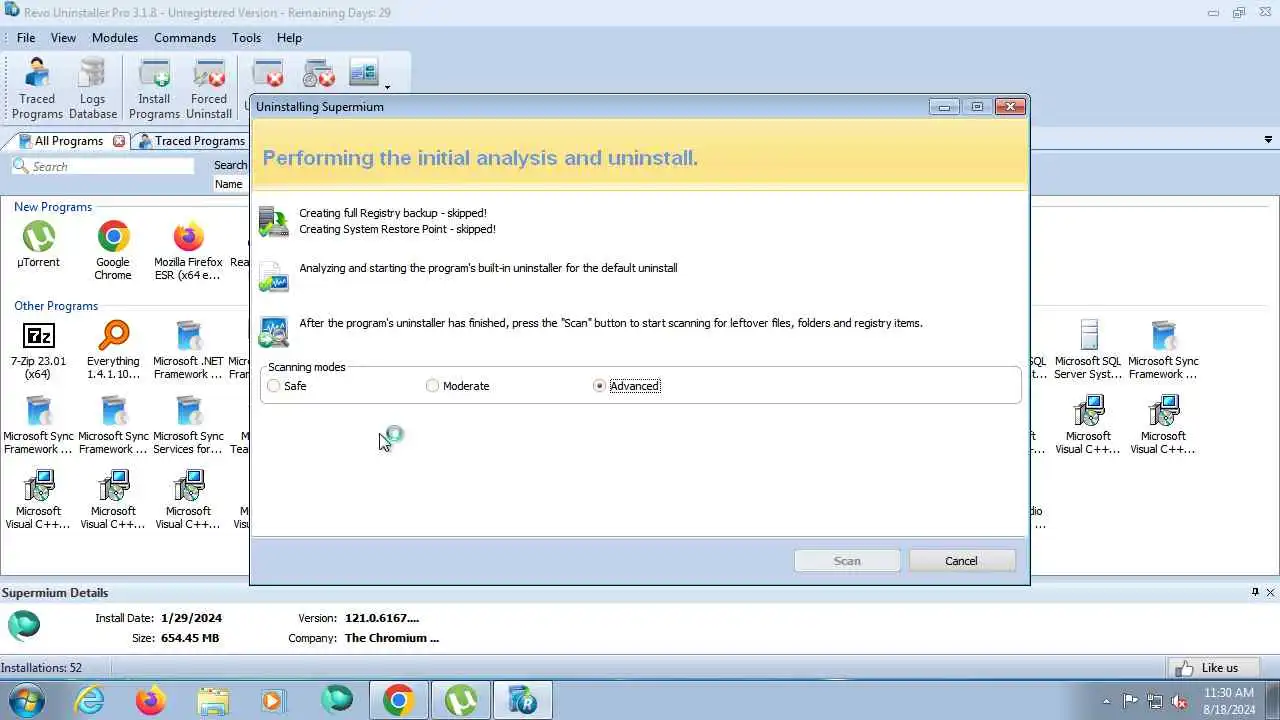
Task: Click the Size value 654.45 MB
Action: click(189, 638)
